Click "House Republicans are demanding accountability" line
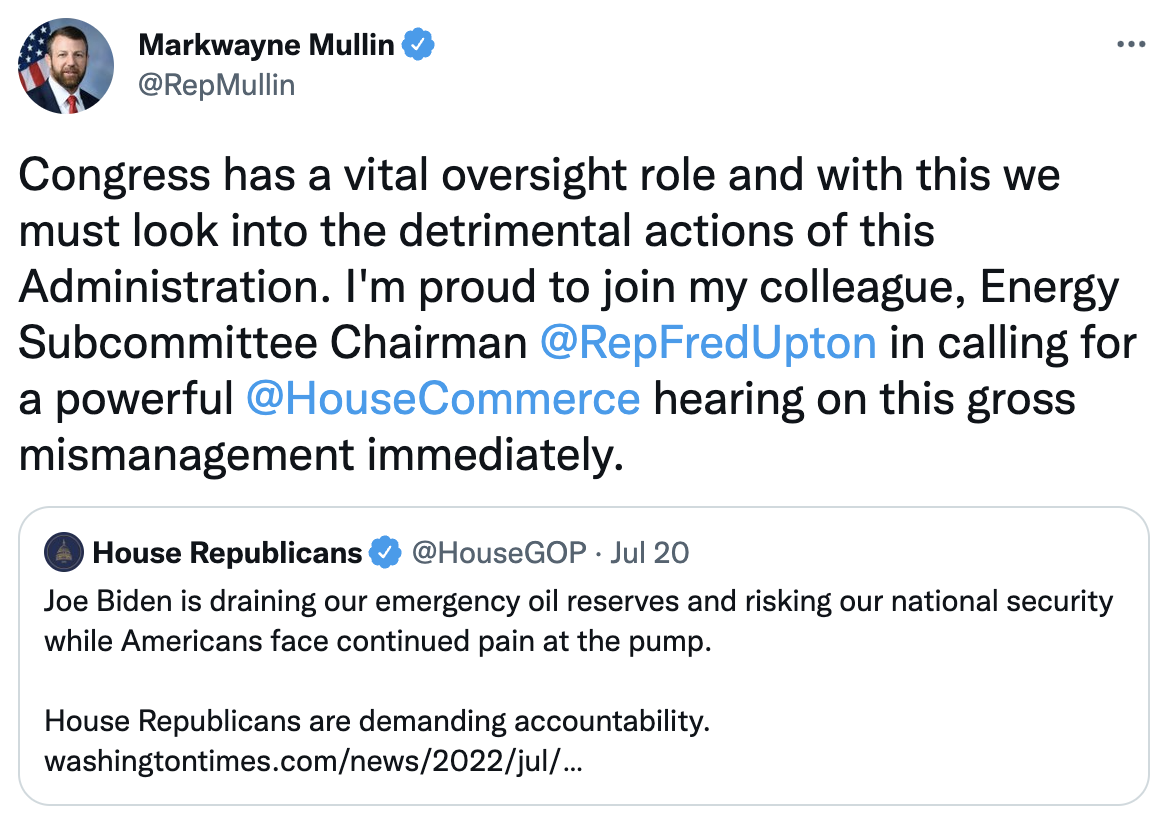The height and width of the screenshot is (832, 1174). pos(377,722)
